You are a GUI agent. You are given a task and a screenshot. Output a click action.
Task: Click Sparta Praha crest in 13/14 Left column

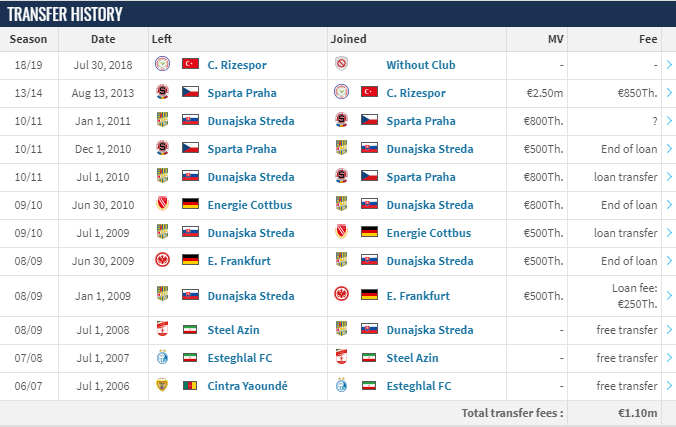(162, 92)
